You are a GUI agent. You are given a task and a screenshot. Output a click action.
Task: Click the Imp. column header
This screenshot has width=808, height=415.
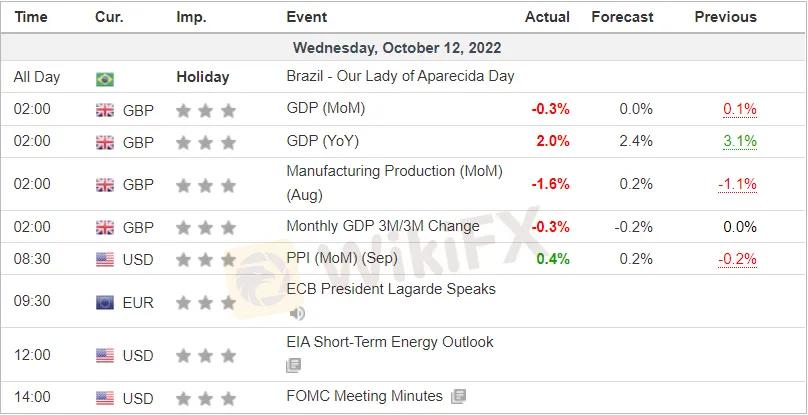click(192, 17)
